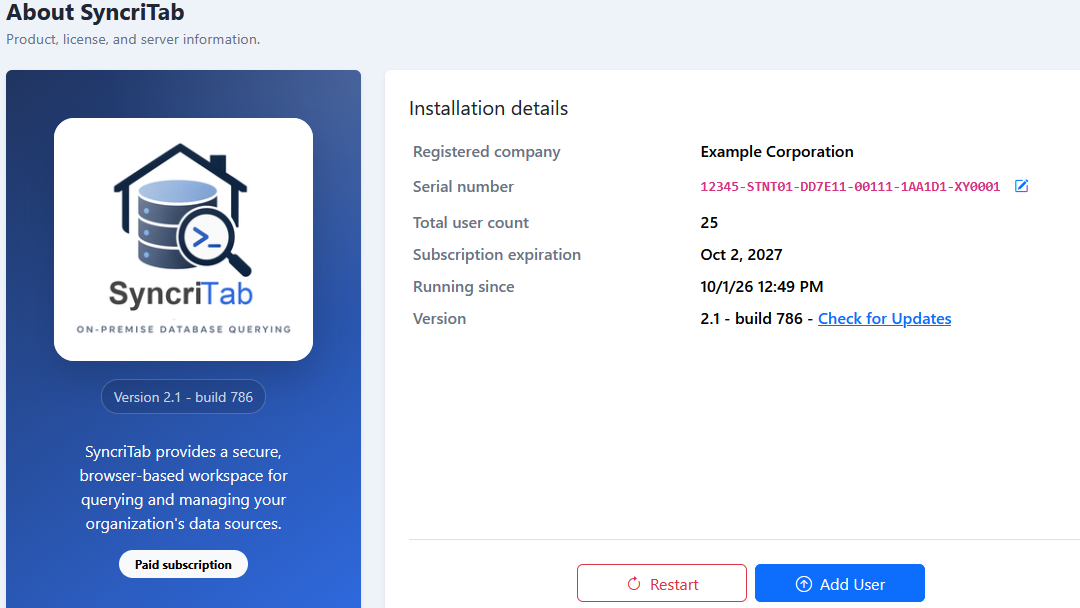Click the Installation details heading
Screen dimensions: 1080x608
point(488,108)
